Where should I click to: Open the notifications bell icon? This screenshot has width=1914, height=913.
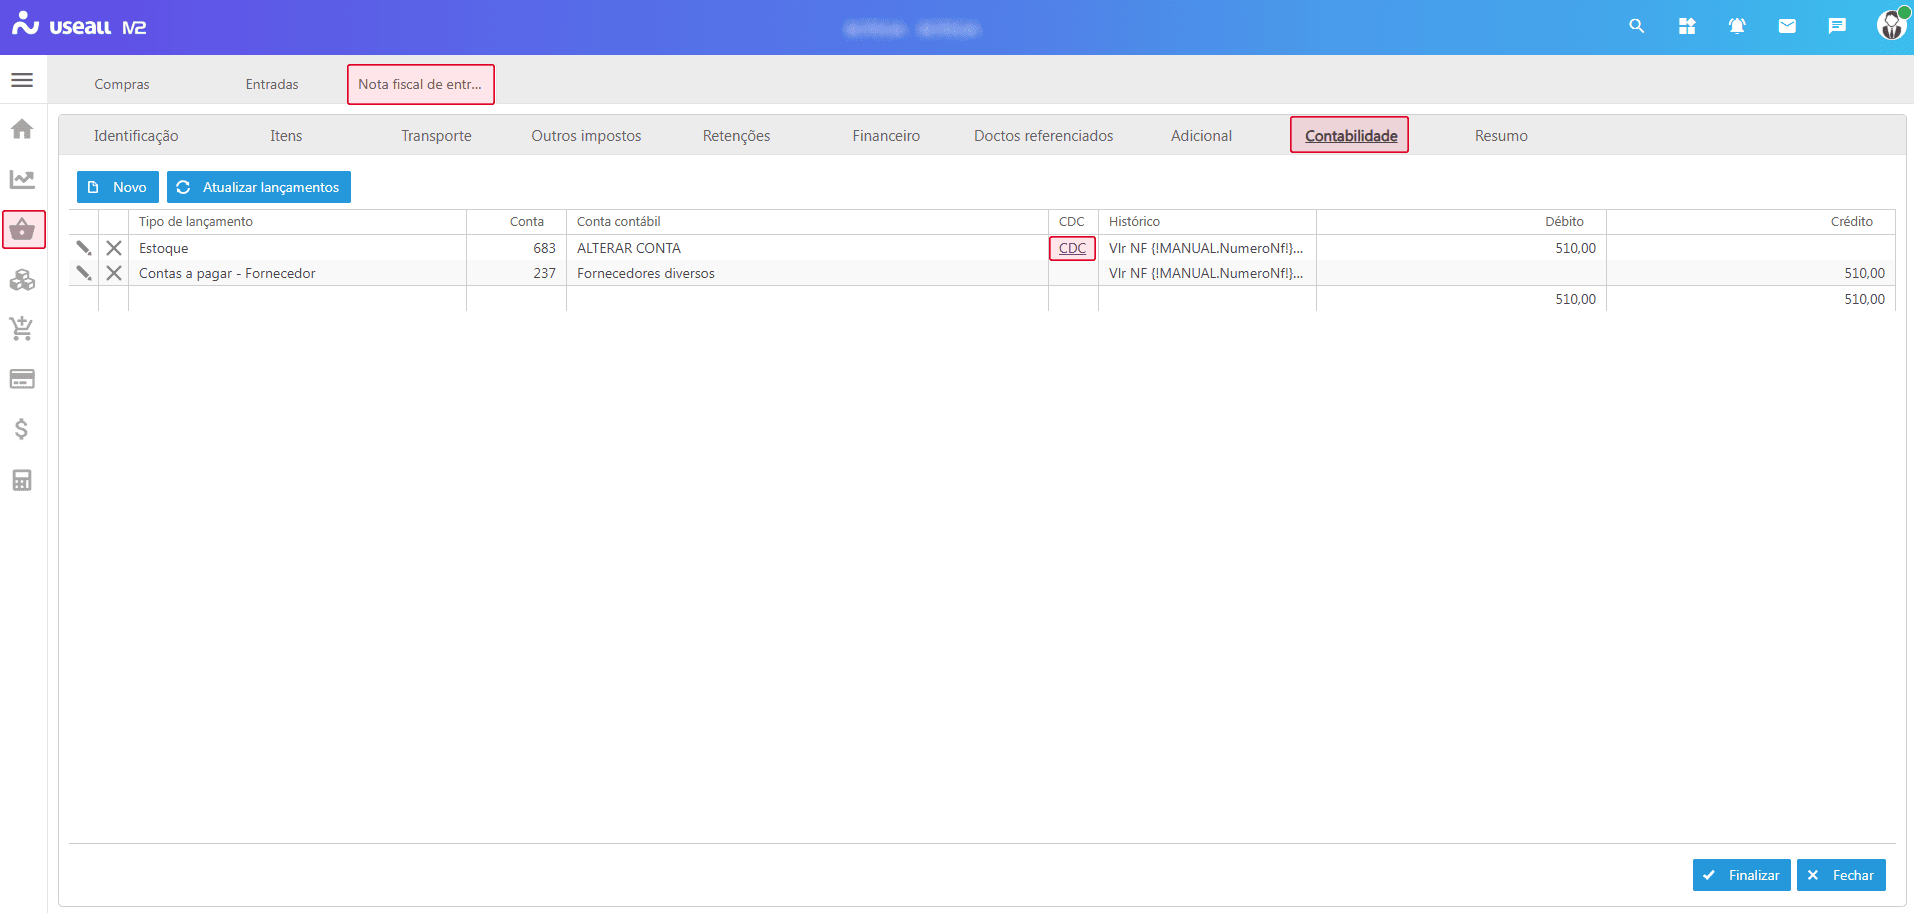coord(1737,26)
